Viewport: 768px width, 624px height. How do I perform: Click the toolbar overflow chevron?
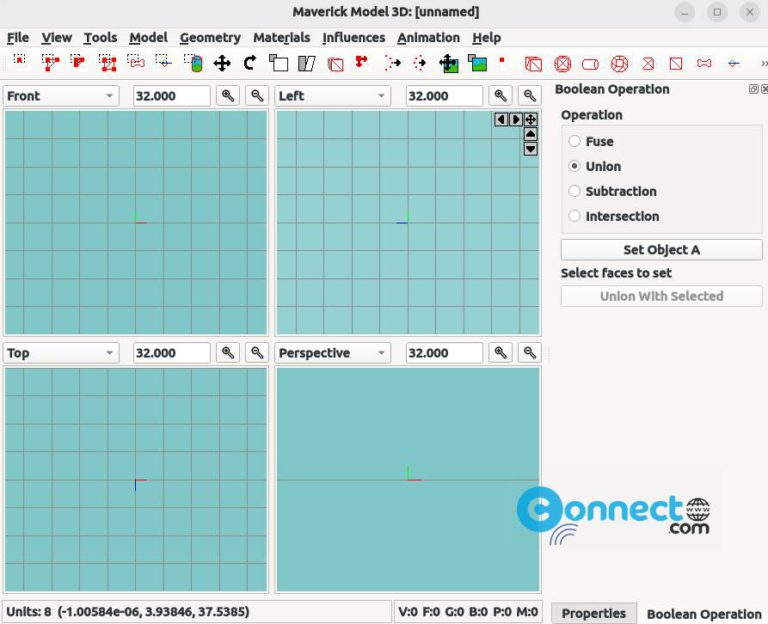point(763,63)
